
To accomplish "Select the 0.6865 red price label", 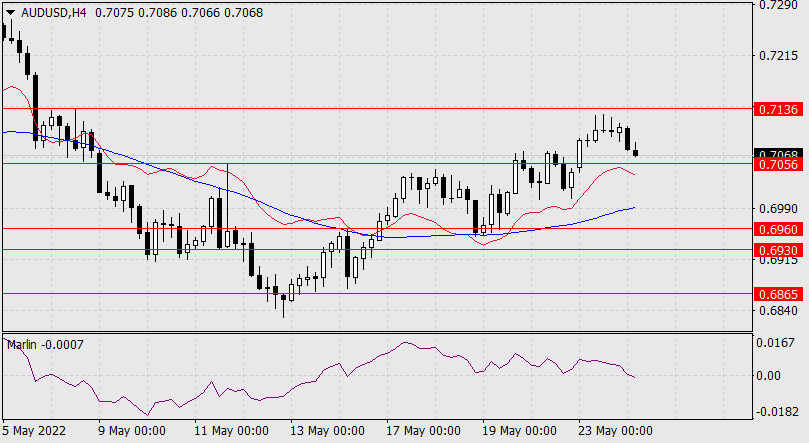I will coord(779,294).
